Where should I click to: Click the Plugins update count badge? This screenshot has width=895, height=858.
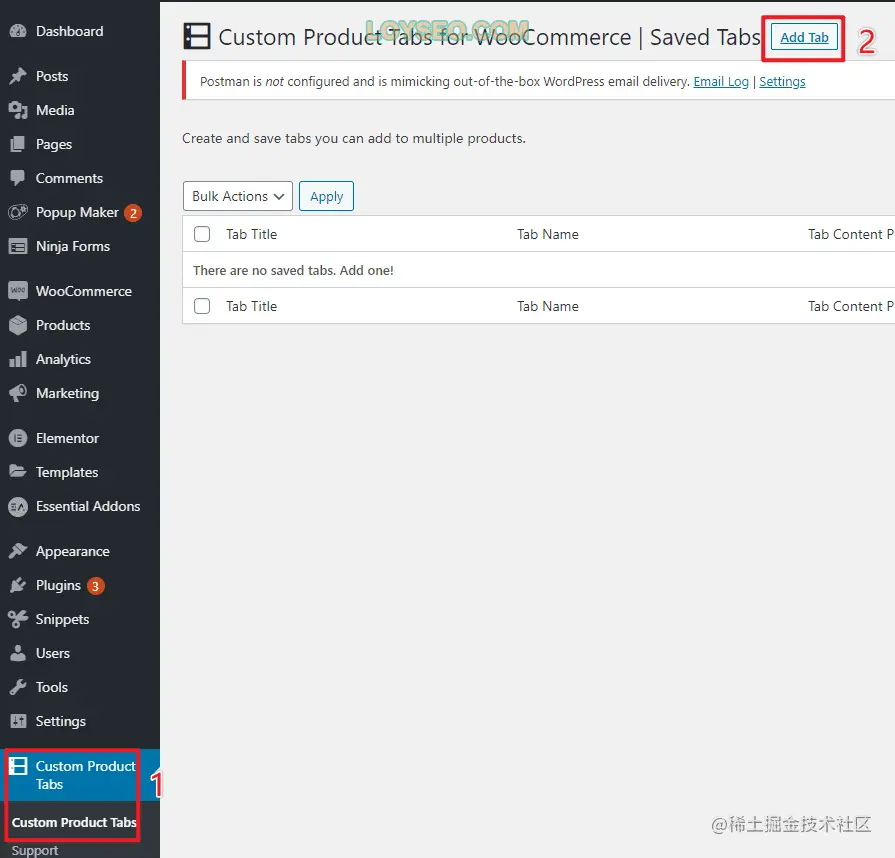pos(95,586)
